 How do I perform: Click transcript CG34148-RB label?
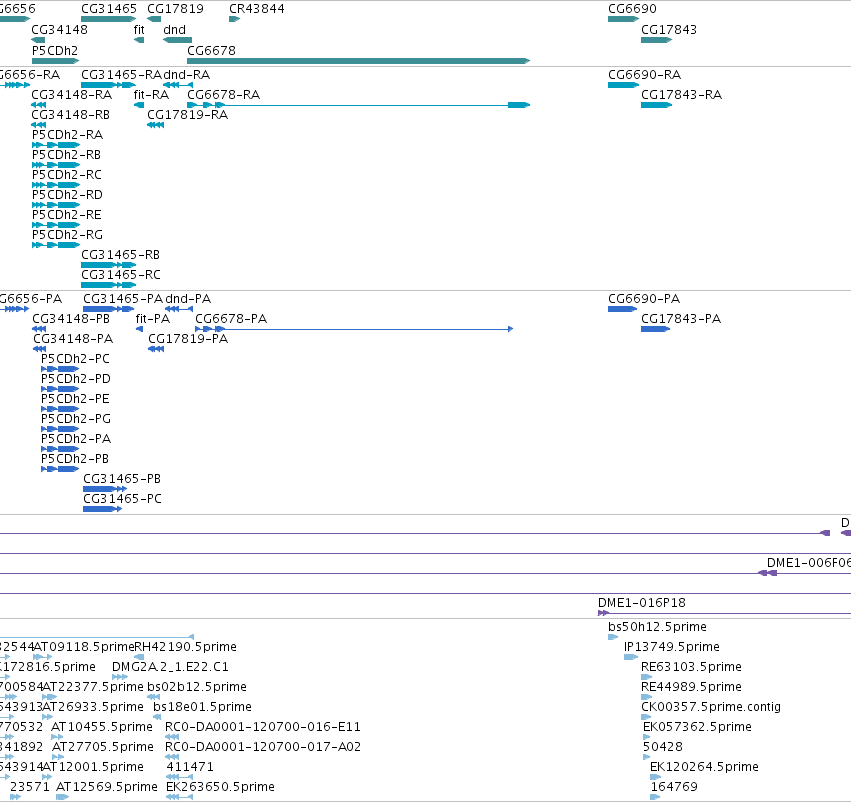(71, 115)
